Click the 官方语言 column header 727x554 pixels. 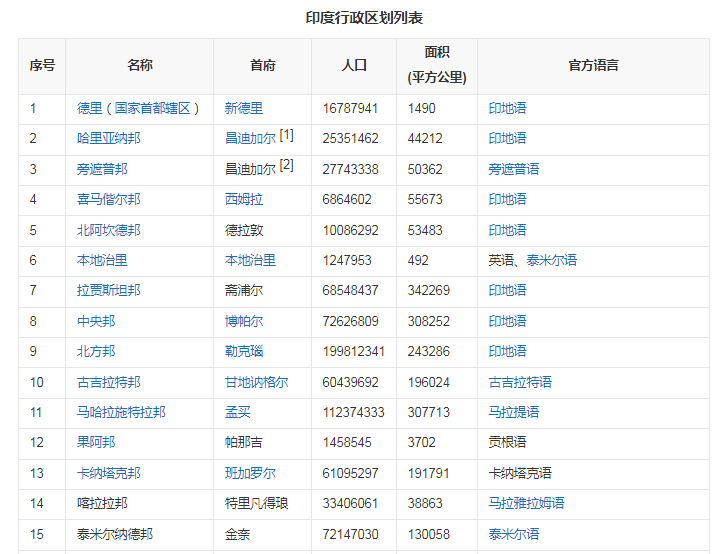pos(593,65)
